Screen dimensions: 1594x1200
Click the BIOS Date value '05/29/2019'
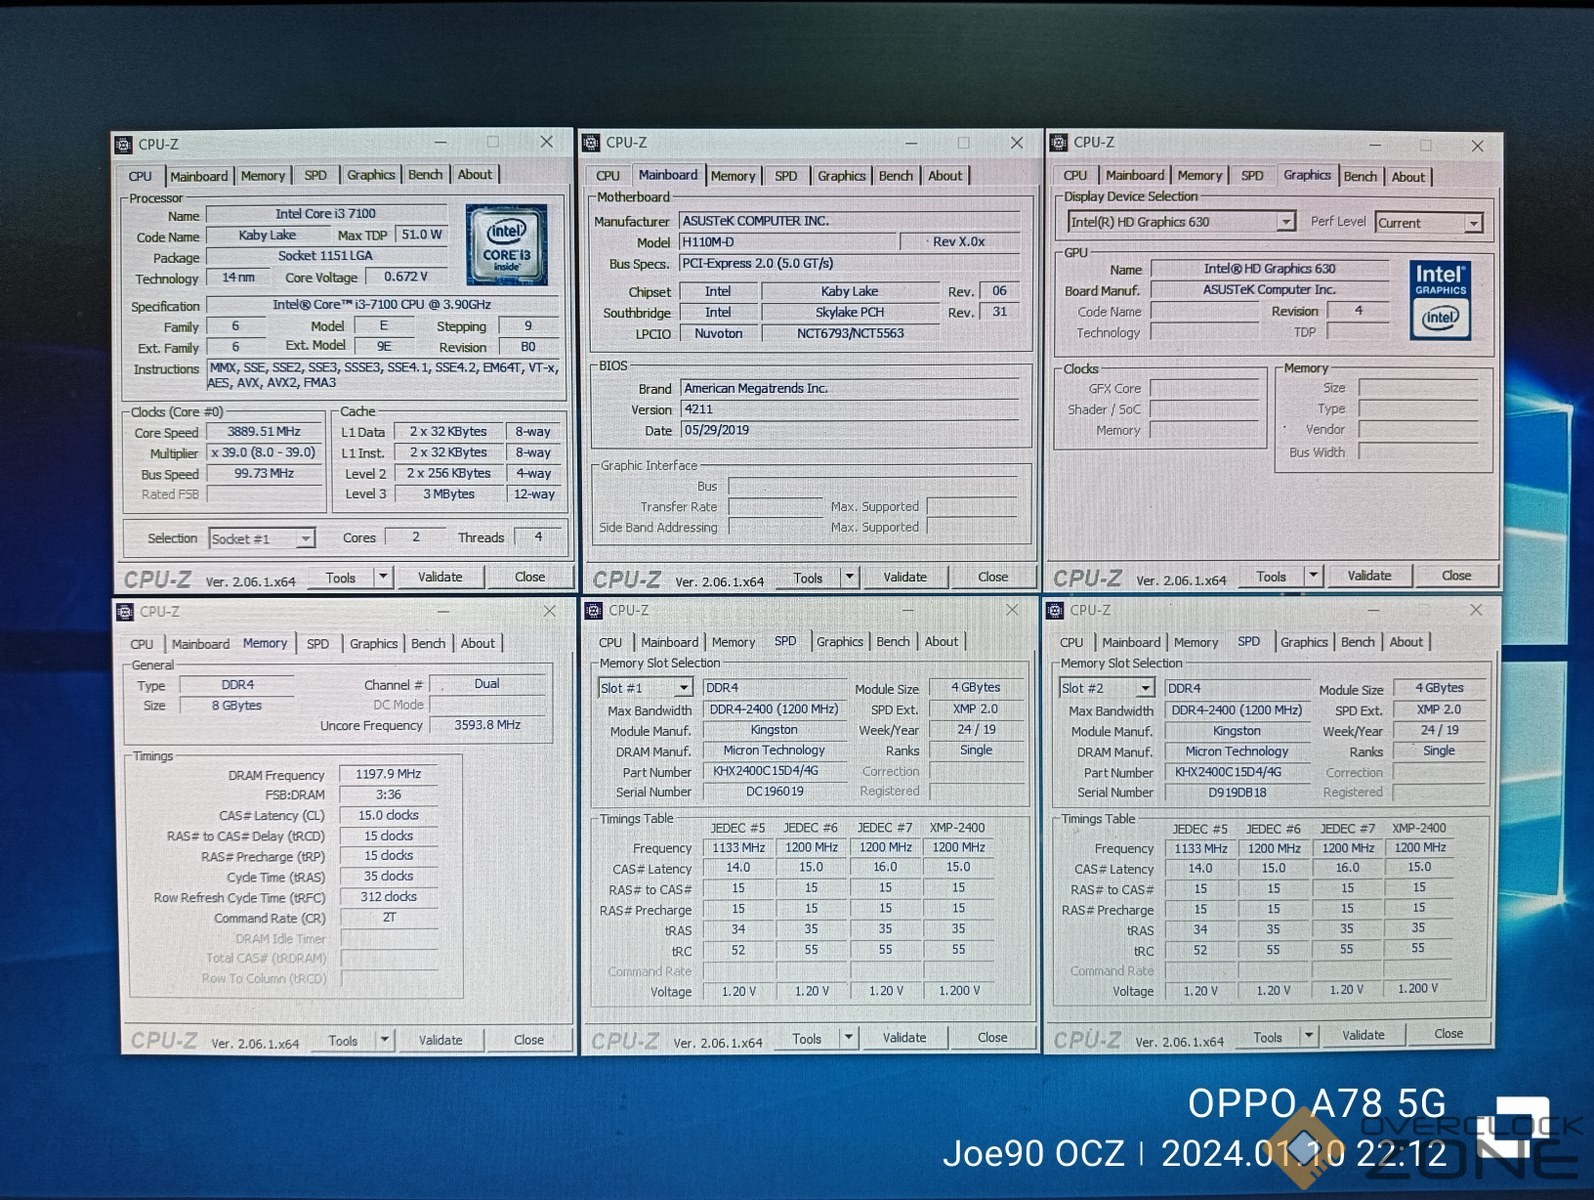(x=849, y=430)
